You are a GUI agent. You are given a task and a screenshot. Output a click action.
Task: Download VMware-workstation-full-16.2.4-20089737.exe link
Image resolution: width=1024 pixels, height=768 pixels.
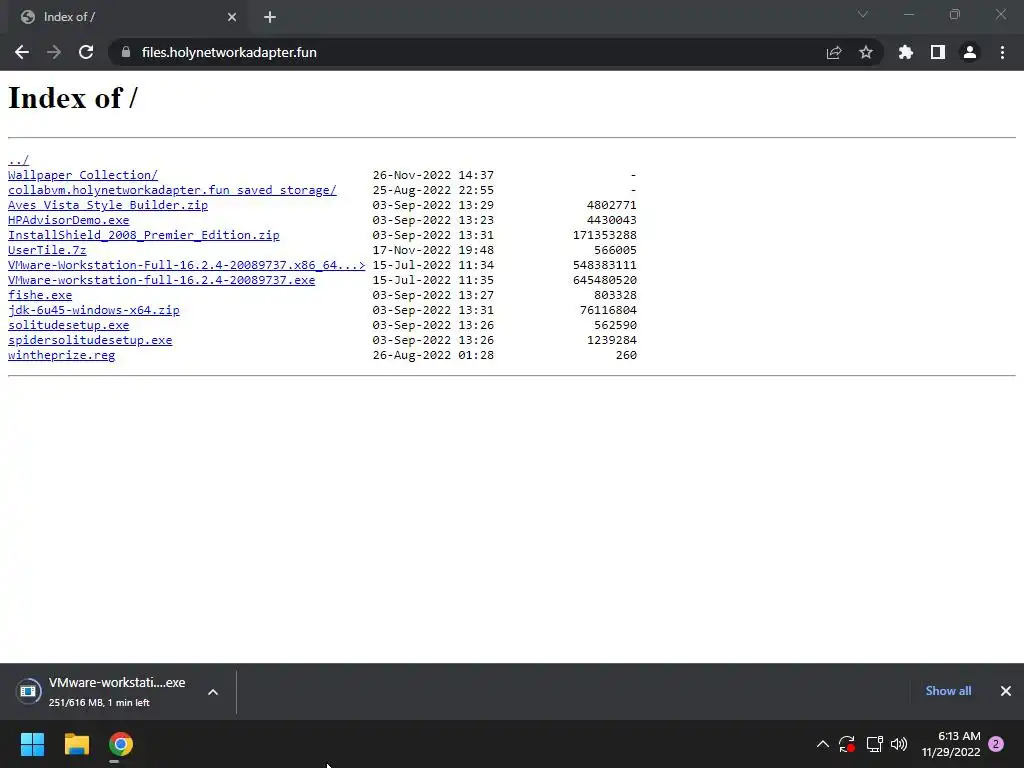[161, 280]
